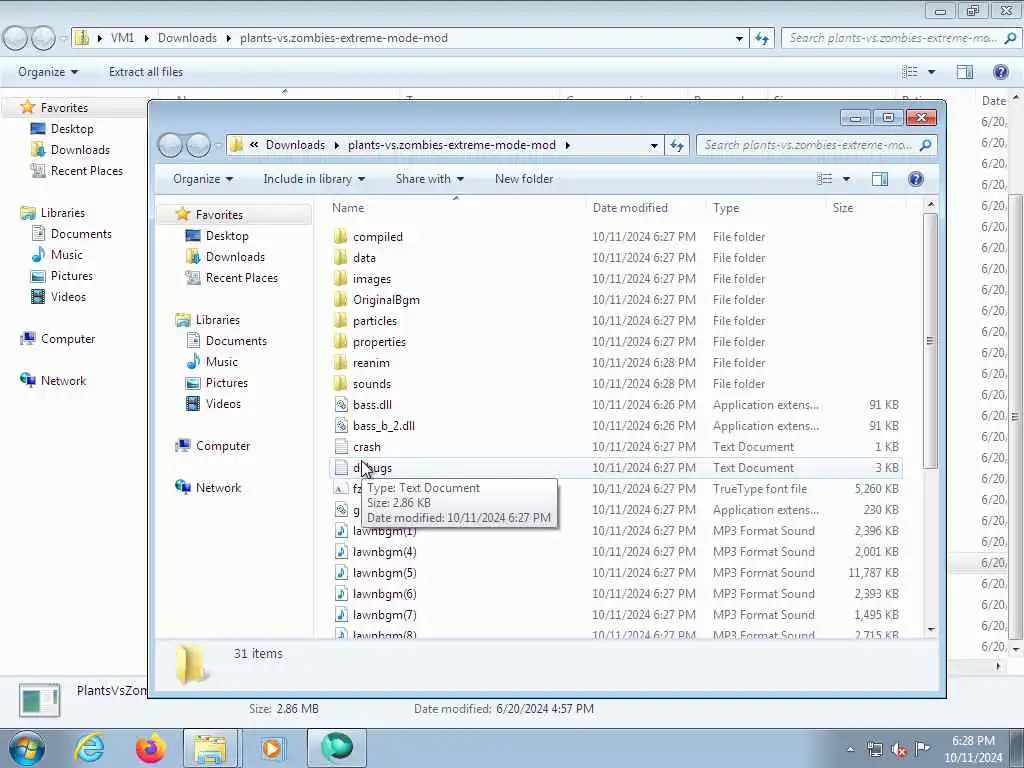Select Documents in front window Libraries
This screenshot has height=768, width=1024.
227,340
